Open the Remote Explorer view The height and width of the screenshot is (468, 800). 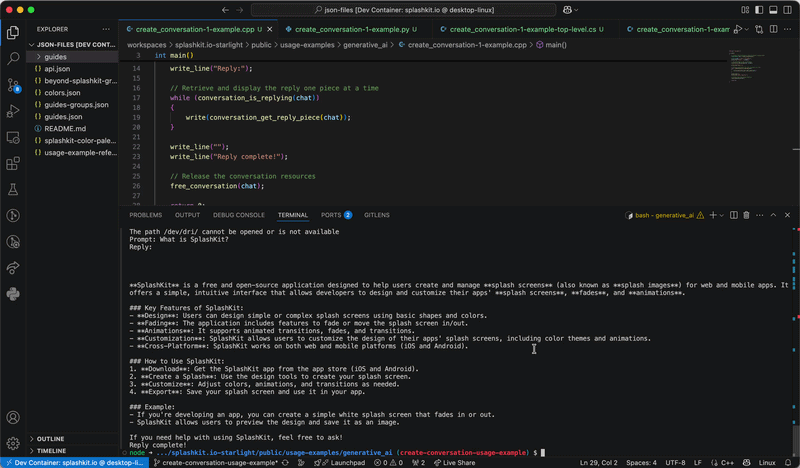coord(13,137)
